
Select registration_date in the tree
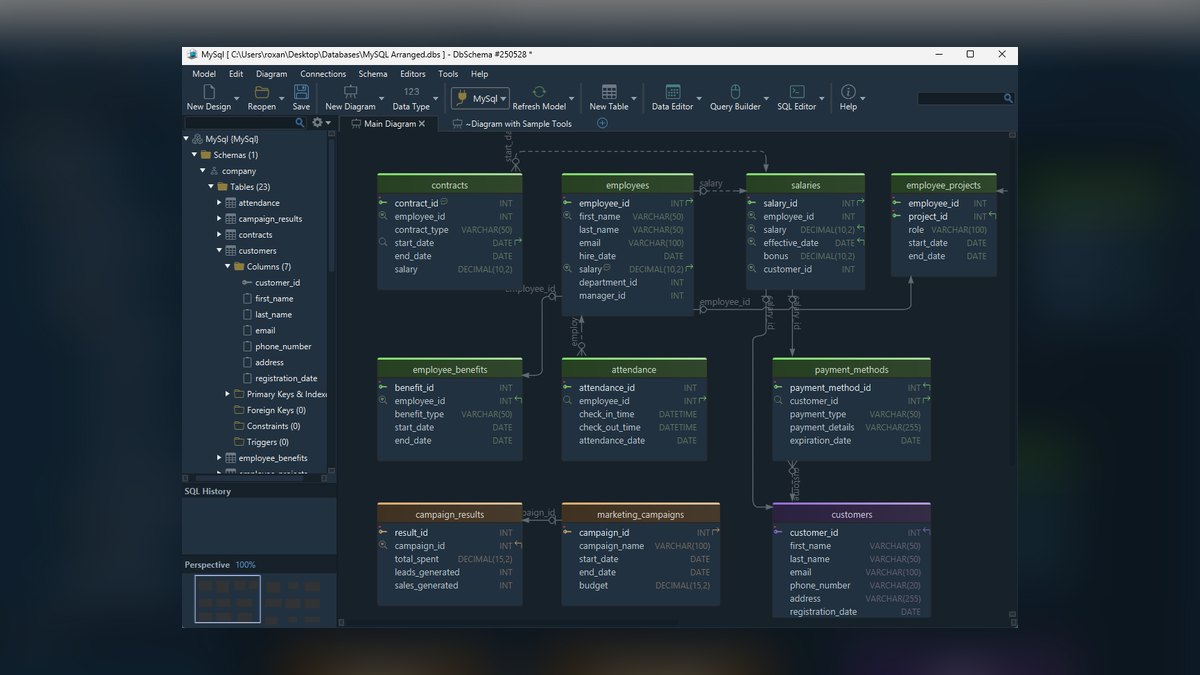[286, 379]
